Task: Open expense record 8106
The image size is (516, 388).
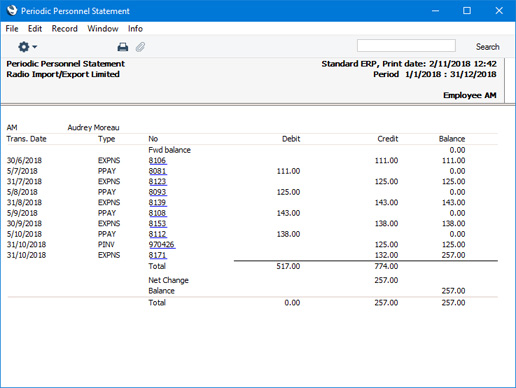Action: tap(157, 161)
